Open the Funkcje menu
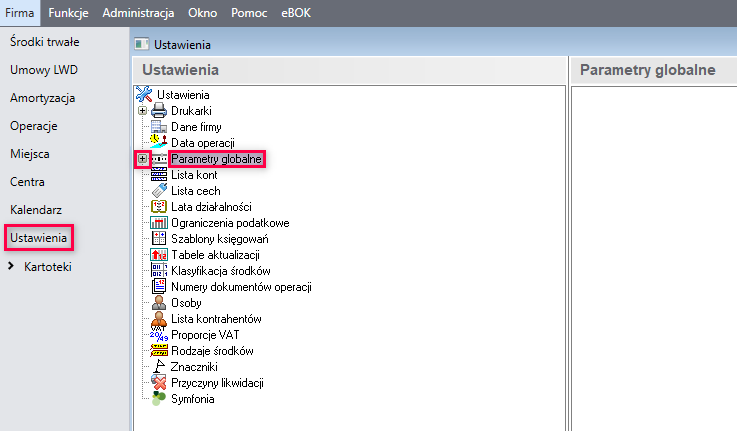 (68, 13)
